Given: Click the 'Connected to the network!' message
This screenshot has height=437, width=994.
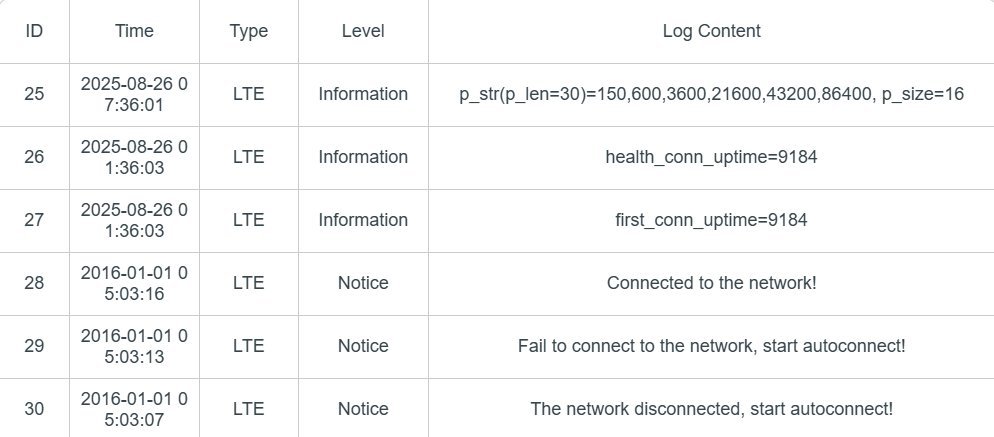Looking at the screenshot, I should 711,283.
